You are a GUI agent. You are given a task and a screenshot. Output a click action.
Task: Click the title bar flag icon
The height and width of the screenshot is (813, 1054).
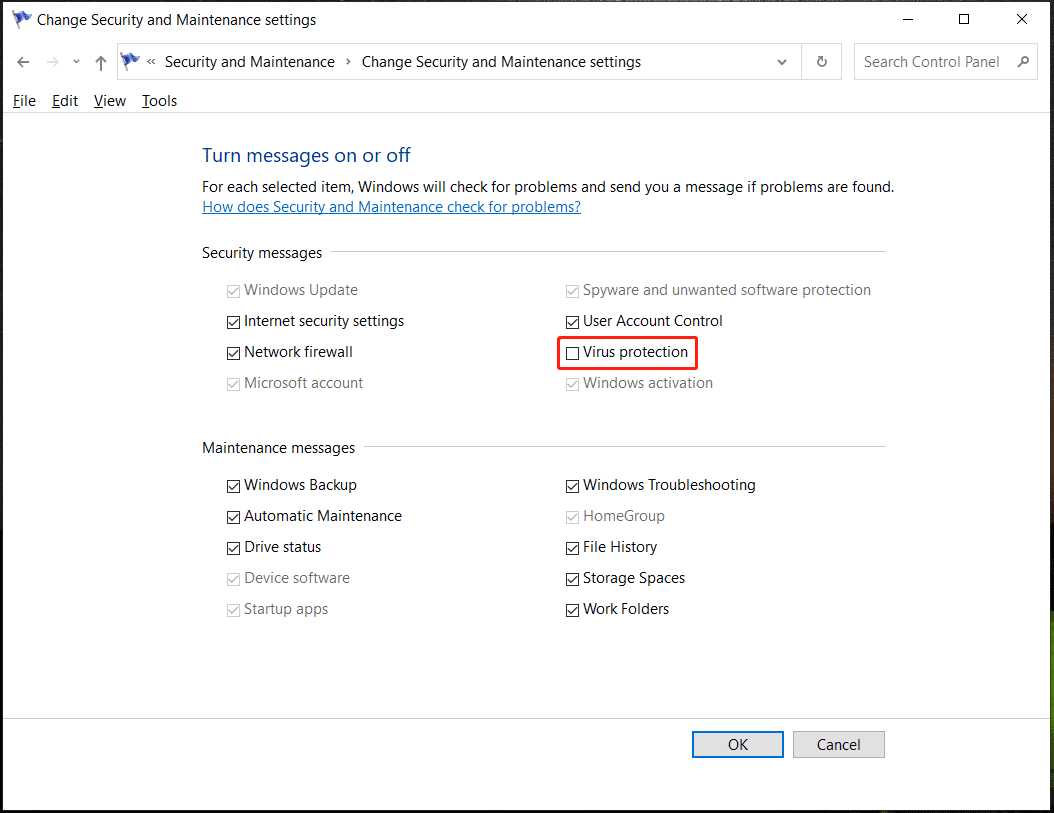tap(21, 19)
